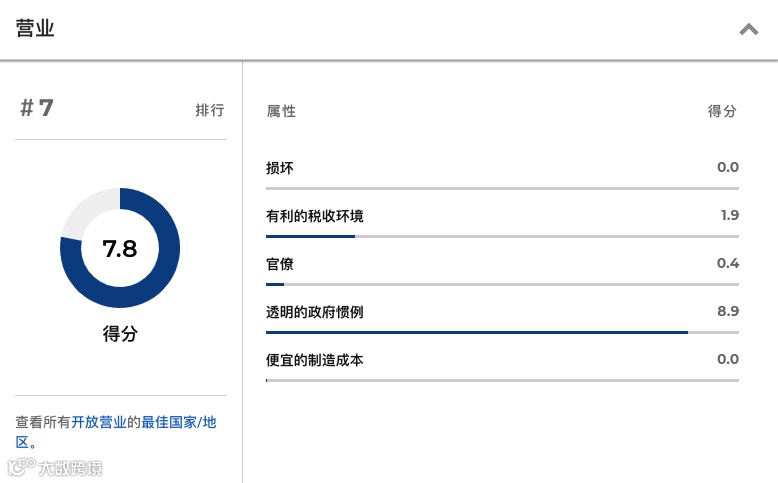The height and width of the screenshot is (483, 778).
Task: Select the 便宜的制造成本 attribute label
Action: (x=314, y=360)
